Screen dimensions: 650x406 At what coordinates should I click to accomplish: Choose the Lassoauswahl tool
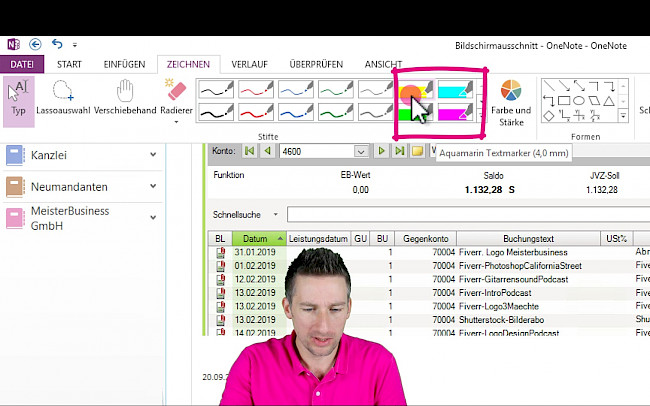(63, 99)
